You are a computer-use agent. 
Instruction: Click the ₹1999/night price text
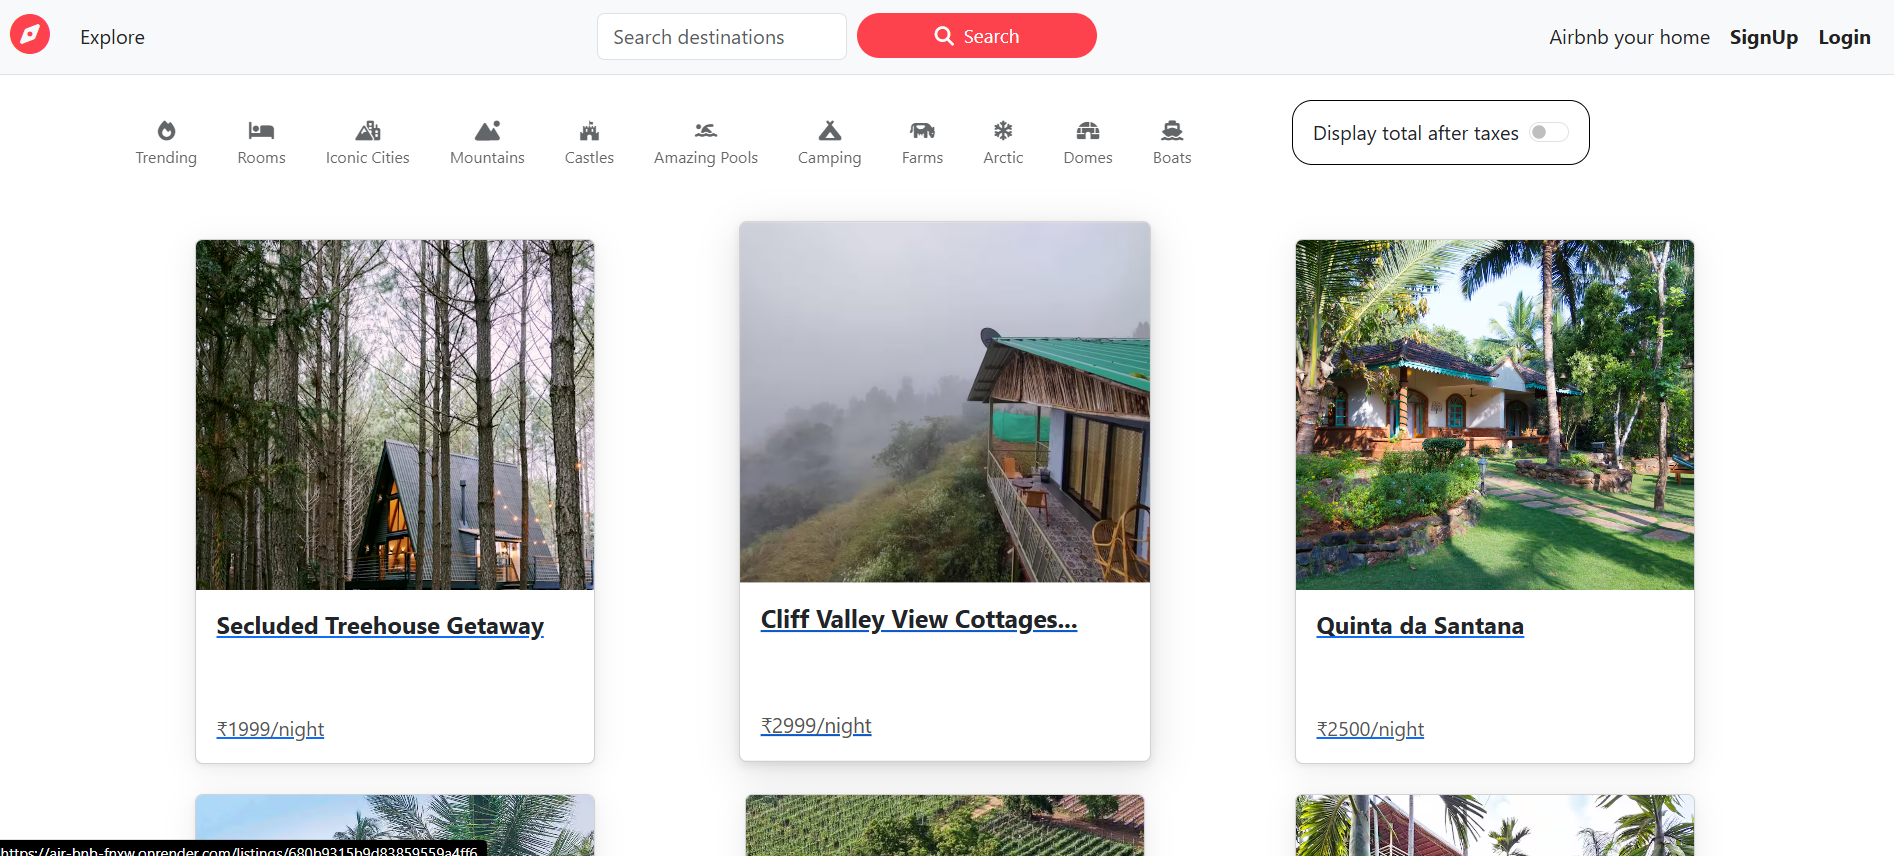(270, 729)
